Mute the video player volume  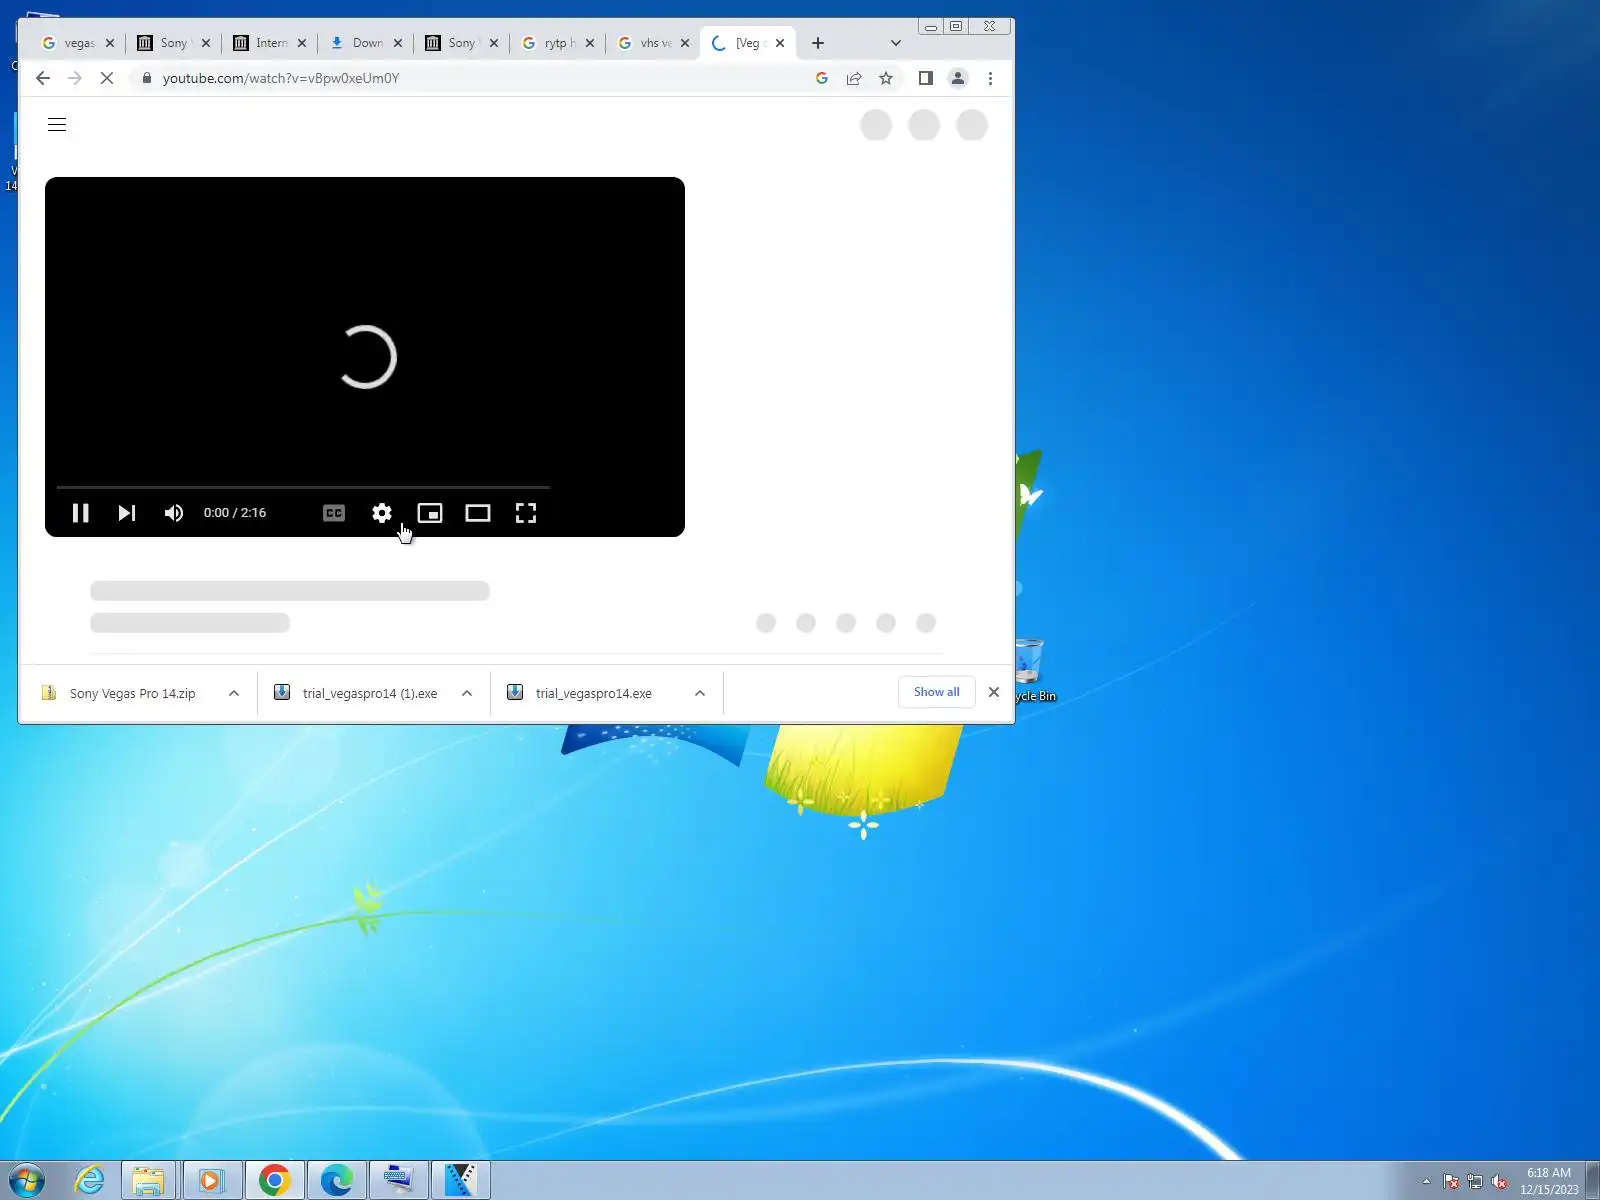(174, 513)
